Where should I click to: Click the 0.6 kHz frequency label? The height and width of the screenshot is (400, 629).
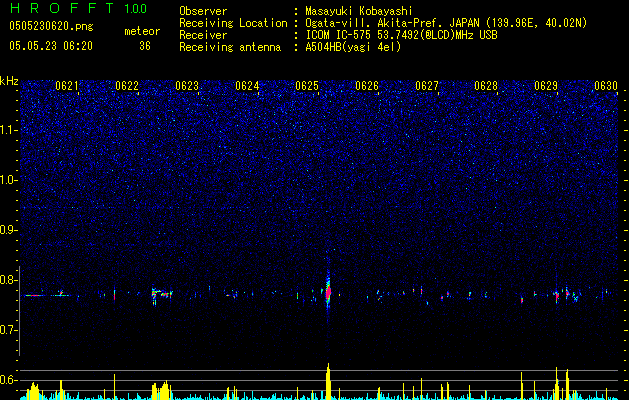[x=8, y=380]
